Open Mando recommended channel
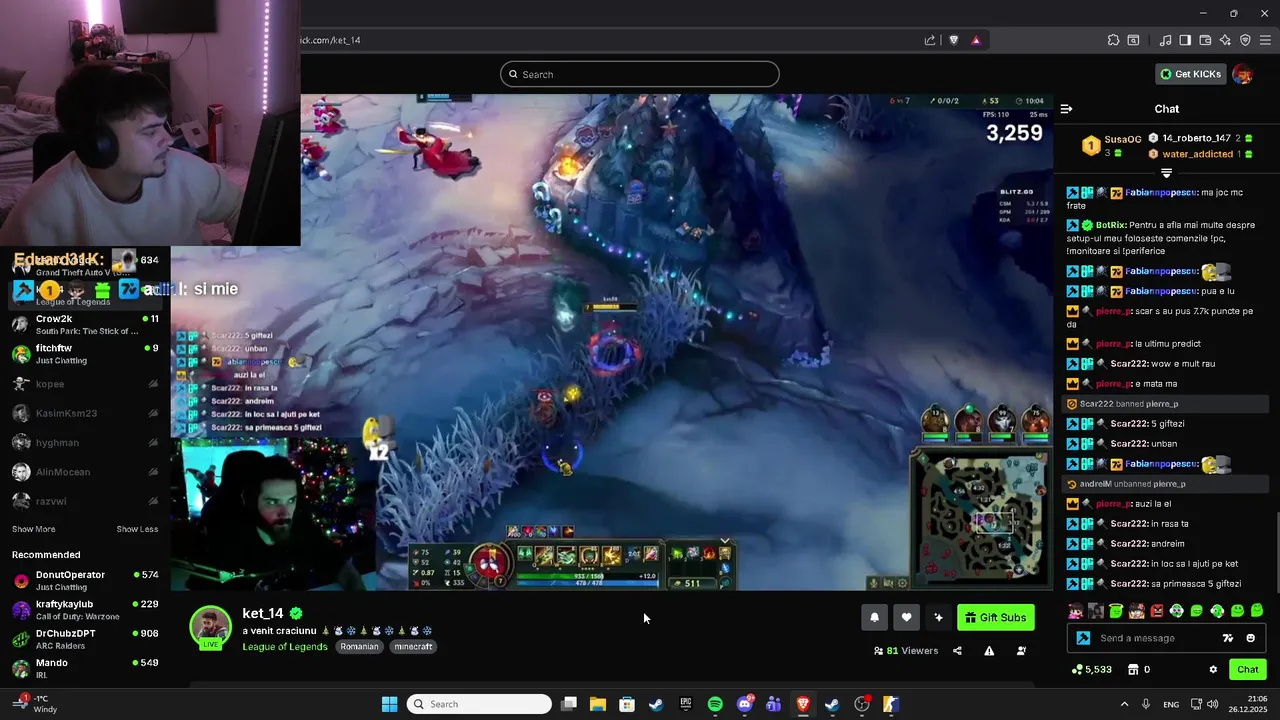 [x=85, y=668]
